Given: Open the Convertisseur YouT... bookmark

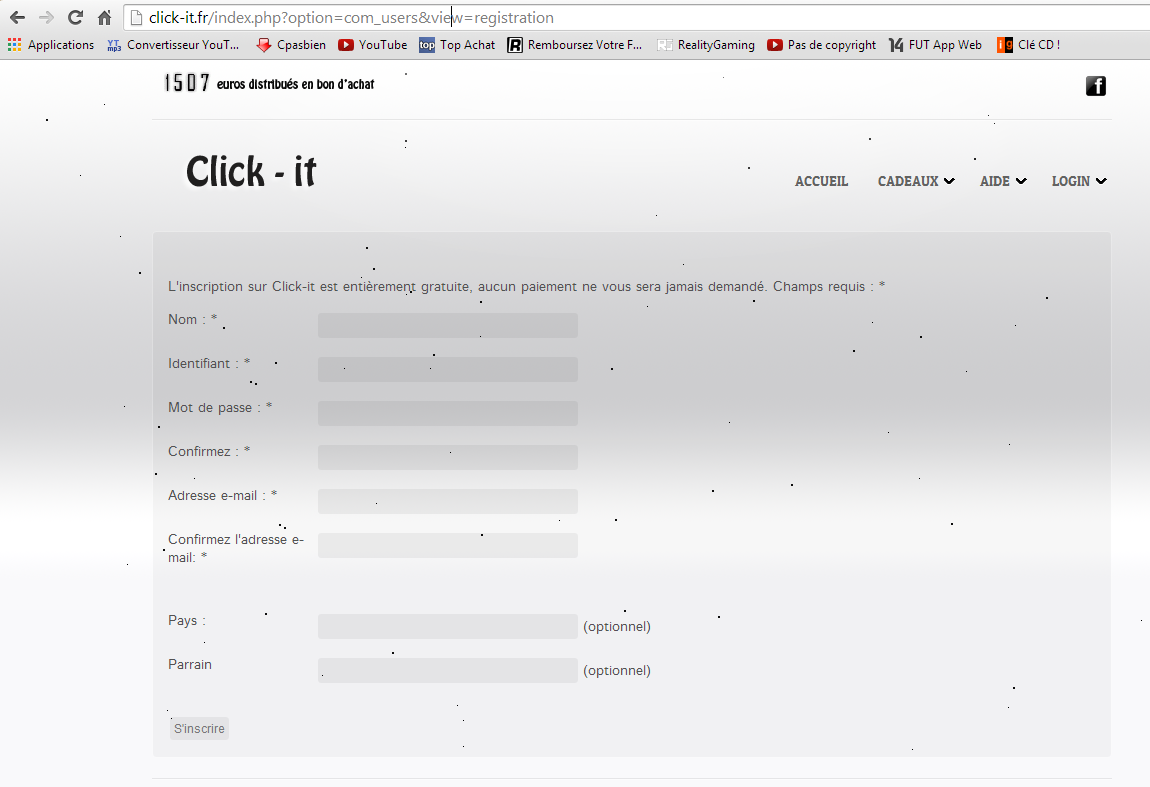Looking at the screenshot, I should (173, 45).
